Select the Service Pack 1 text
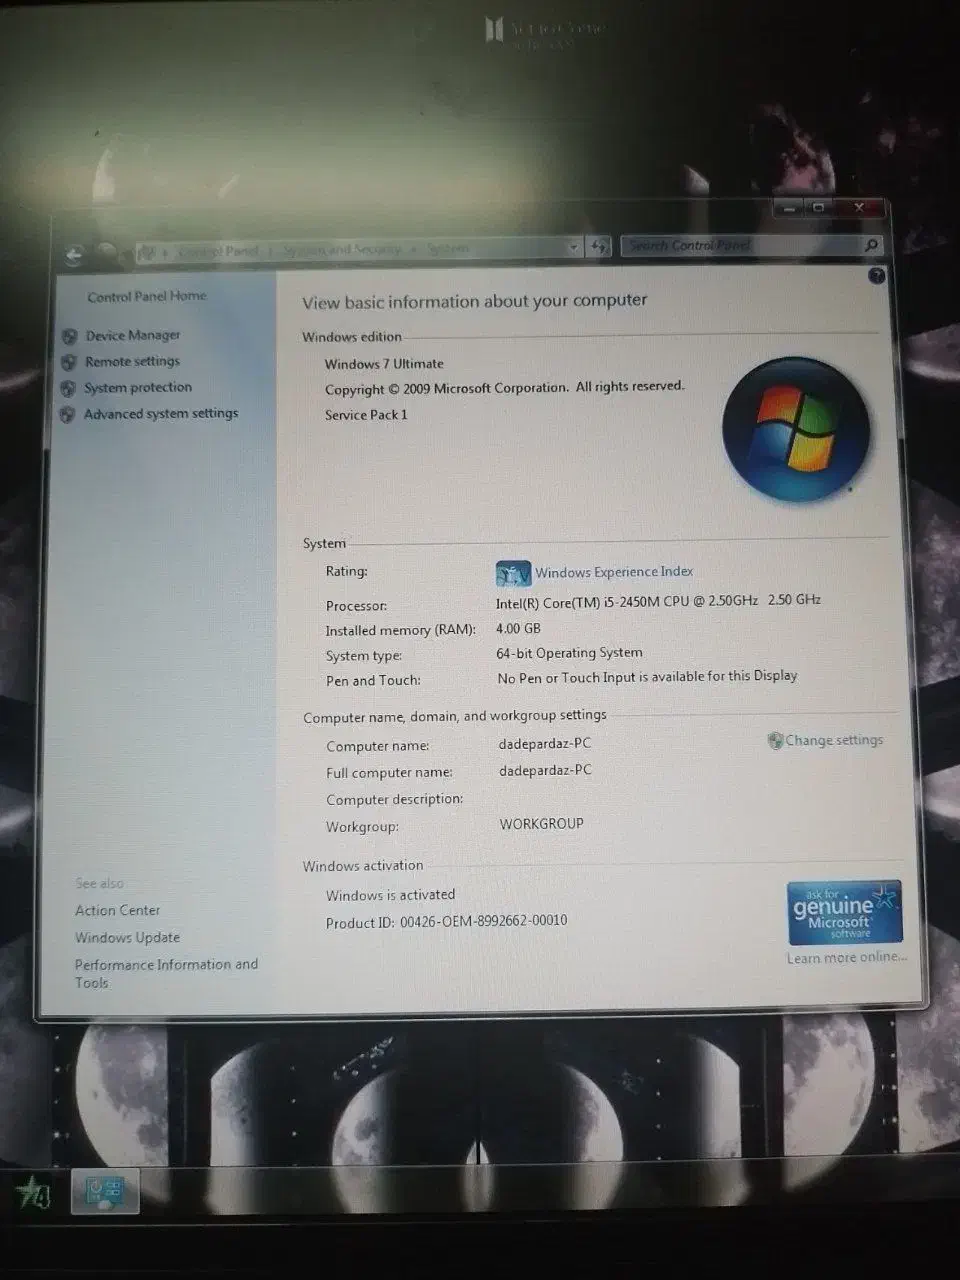The height and width of the screenshot is (1280, 960). coord(366,414)
